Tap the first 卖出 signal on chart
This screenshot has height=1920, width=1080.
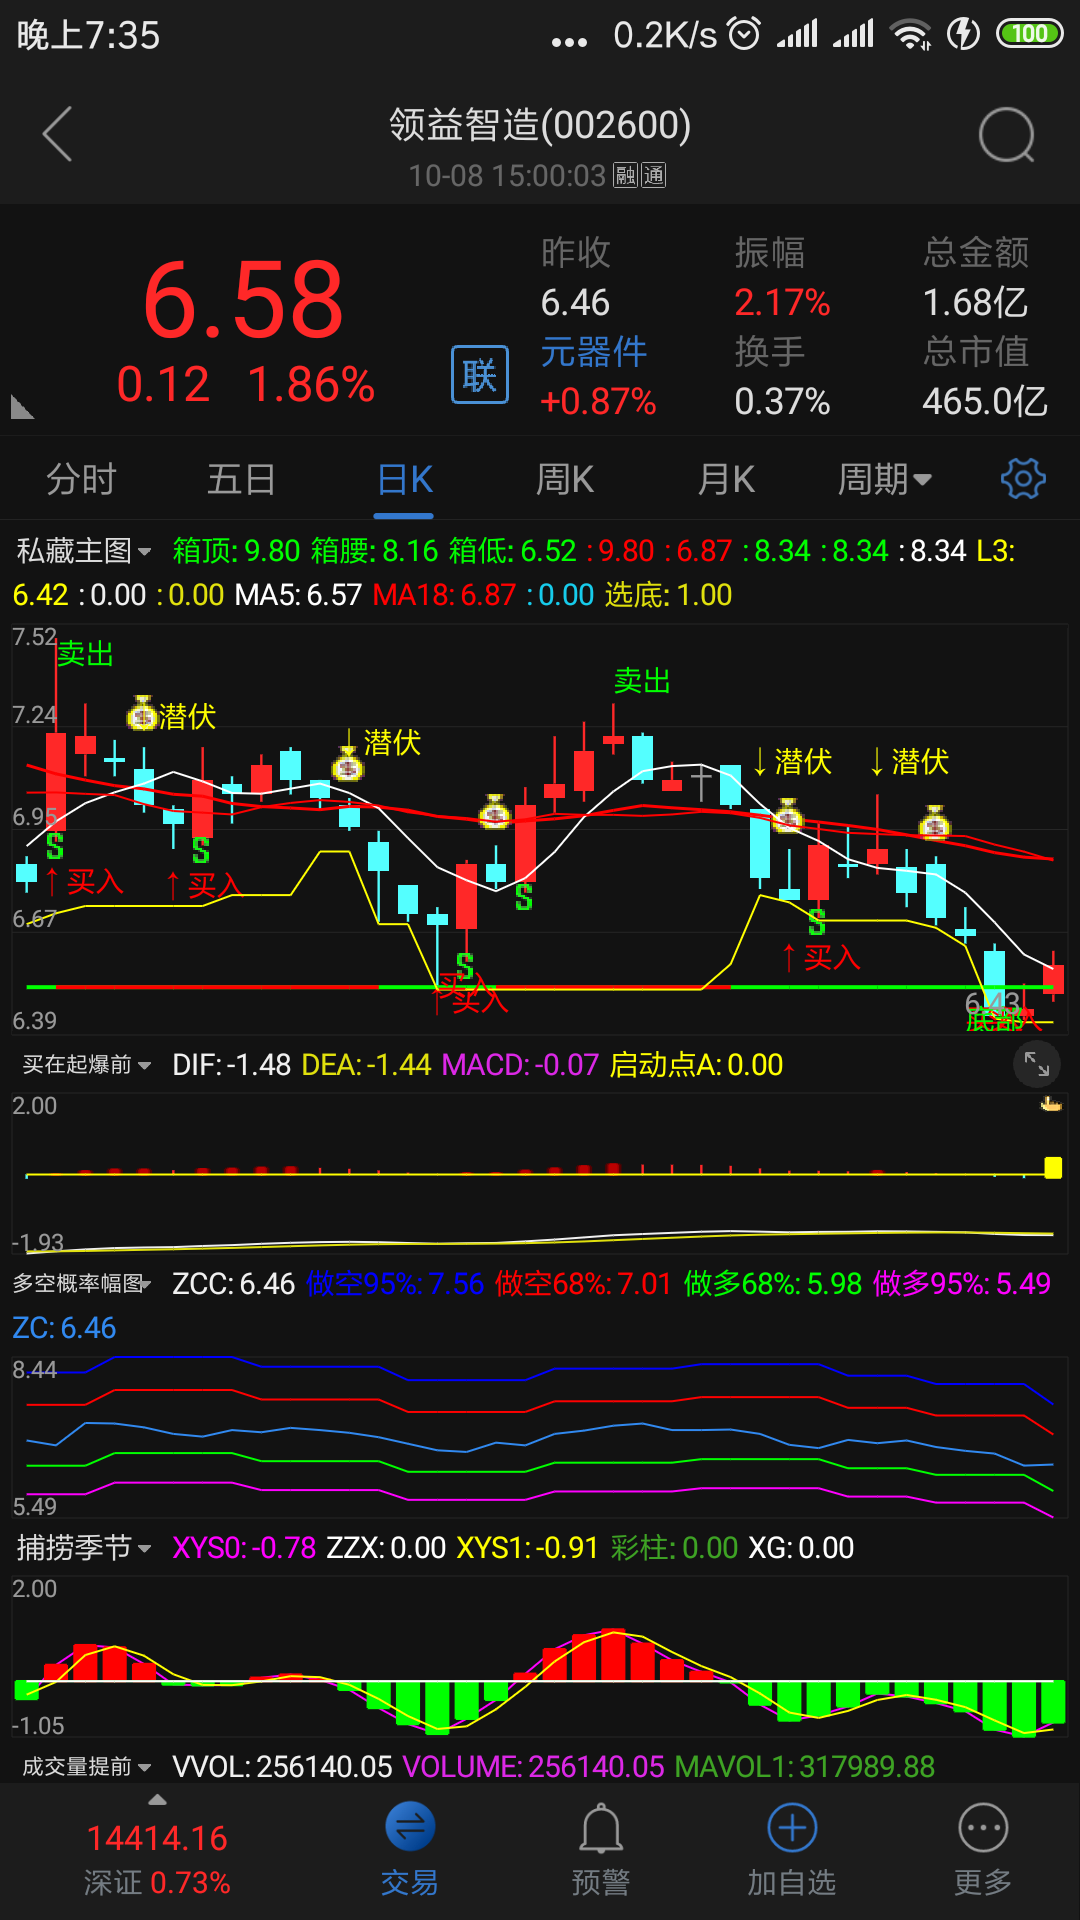85,655
